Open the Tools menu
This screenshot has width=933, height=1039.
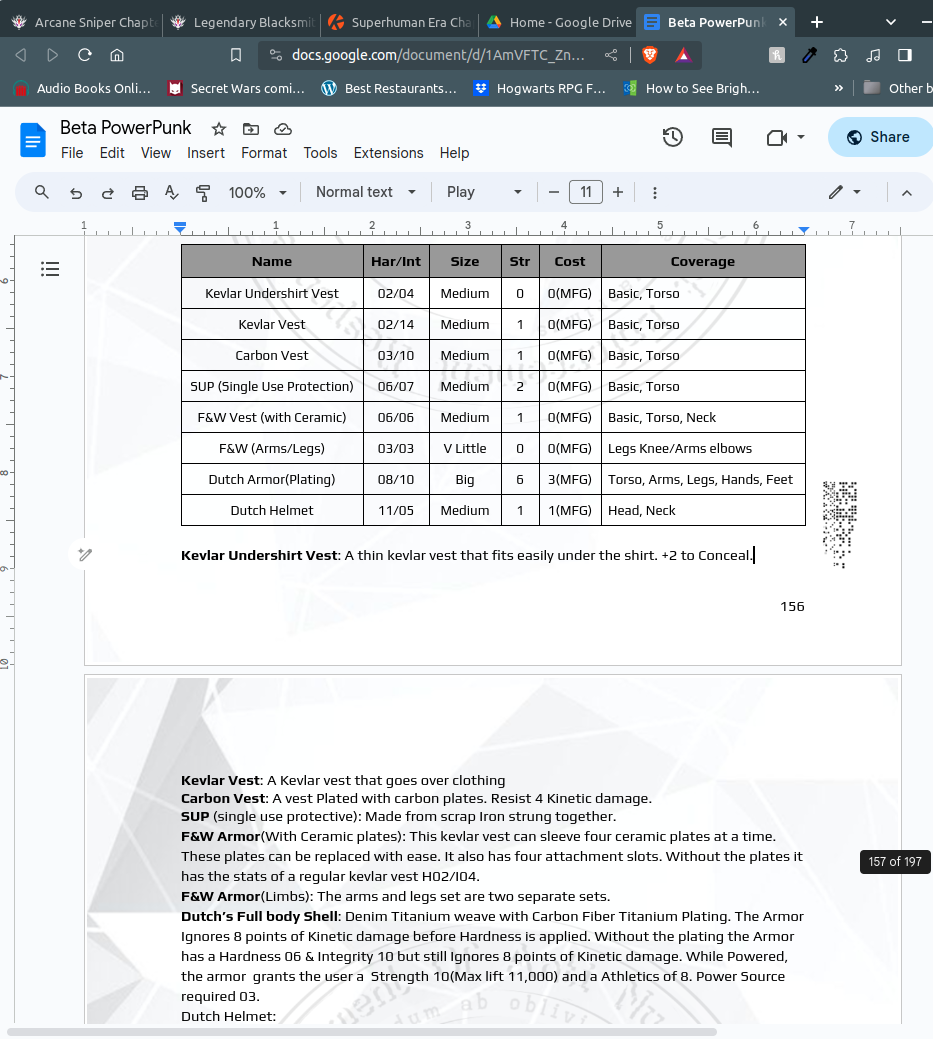[320, 153]
